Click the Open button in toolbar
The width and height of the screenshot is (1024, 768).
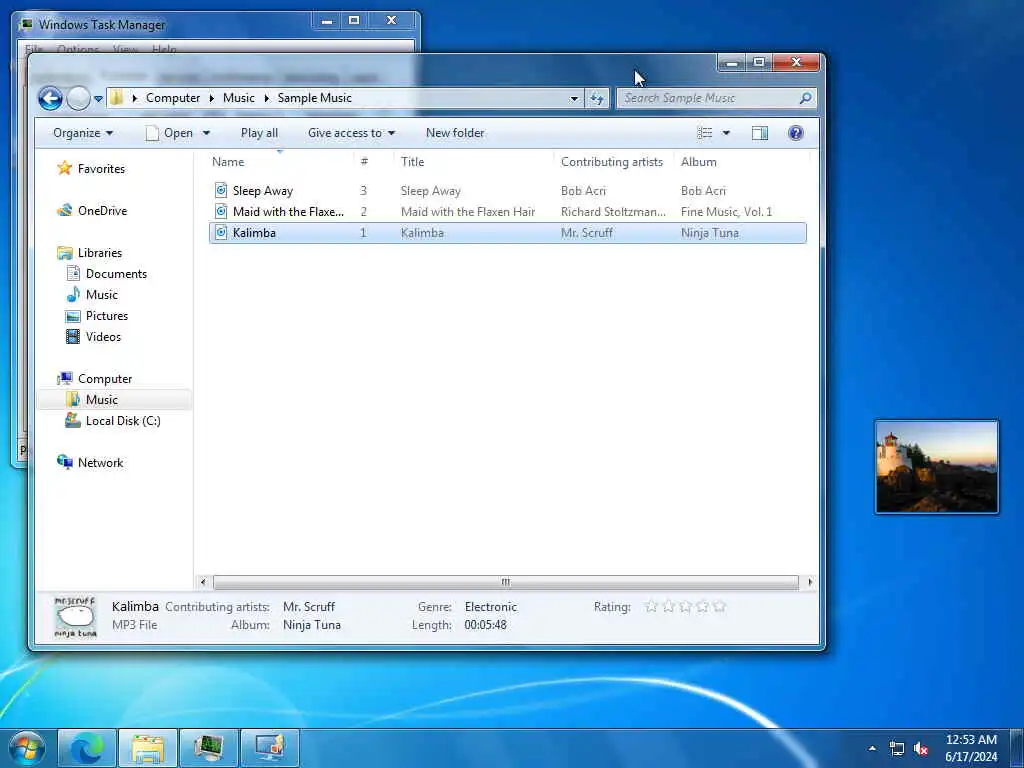point(170,133)
